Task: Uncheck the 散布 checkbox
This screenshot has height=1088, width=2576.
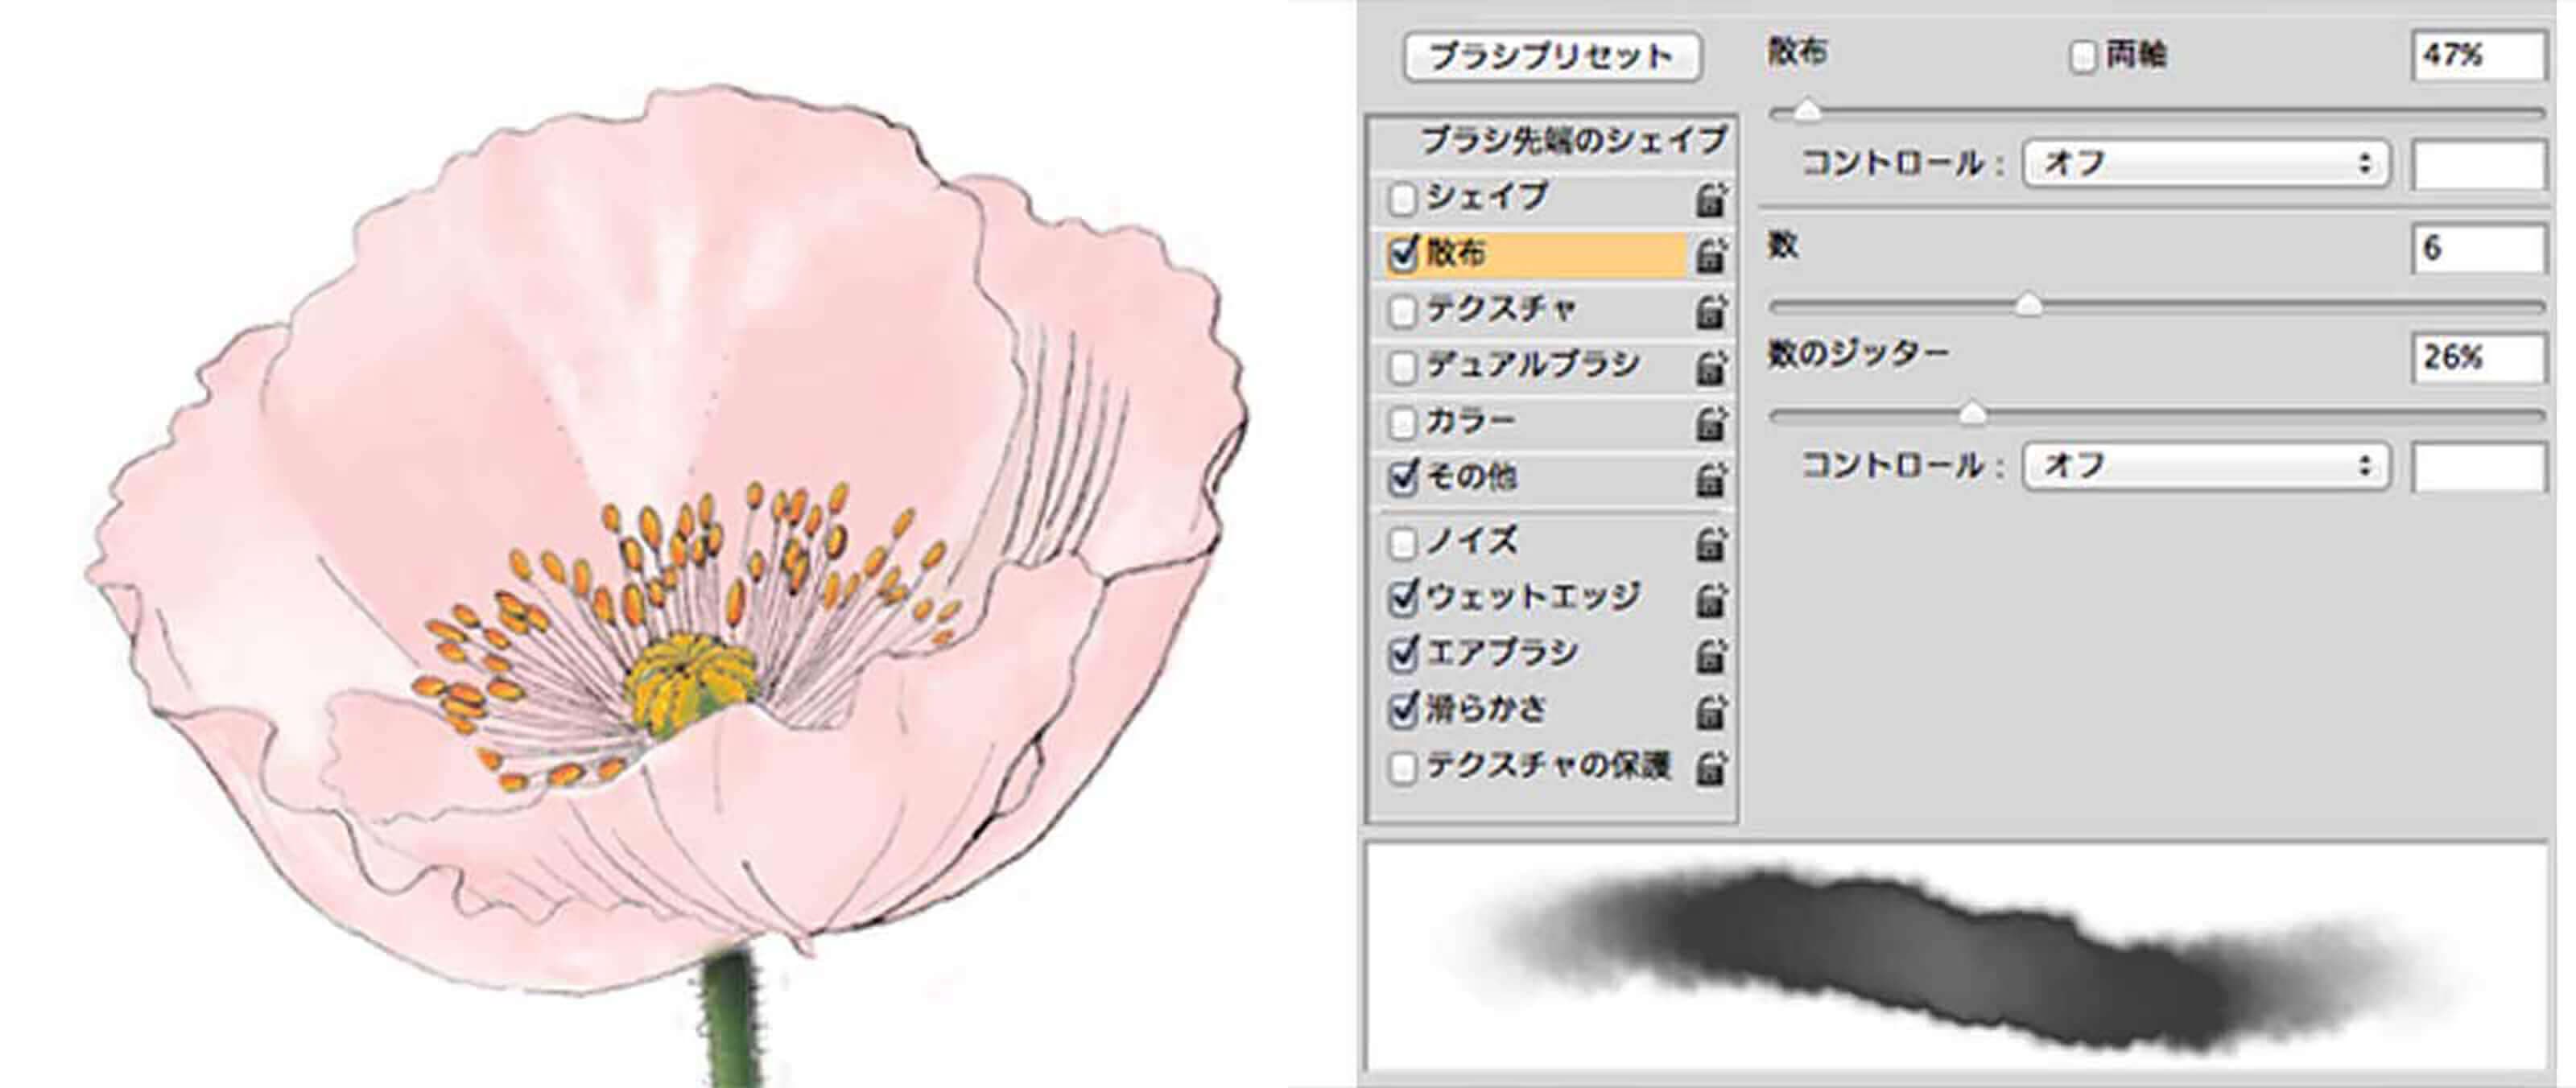Action: pos(1403,254)
